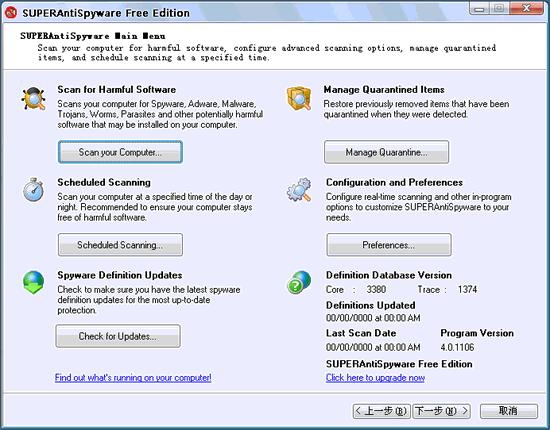Screen dimensions: 550x430
Task: Click the Scan for Harmful Software heading
Action: (117, 89)
